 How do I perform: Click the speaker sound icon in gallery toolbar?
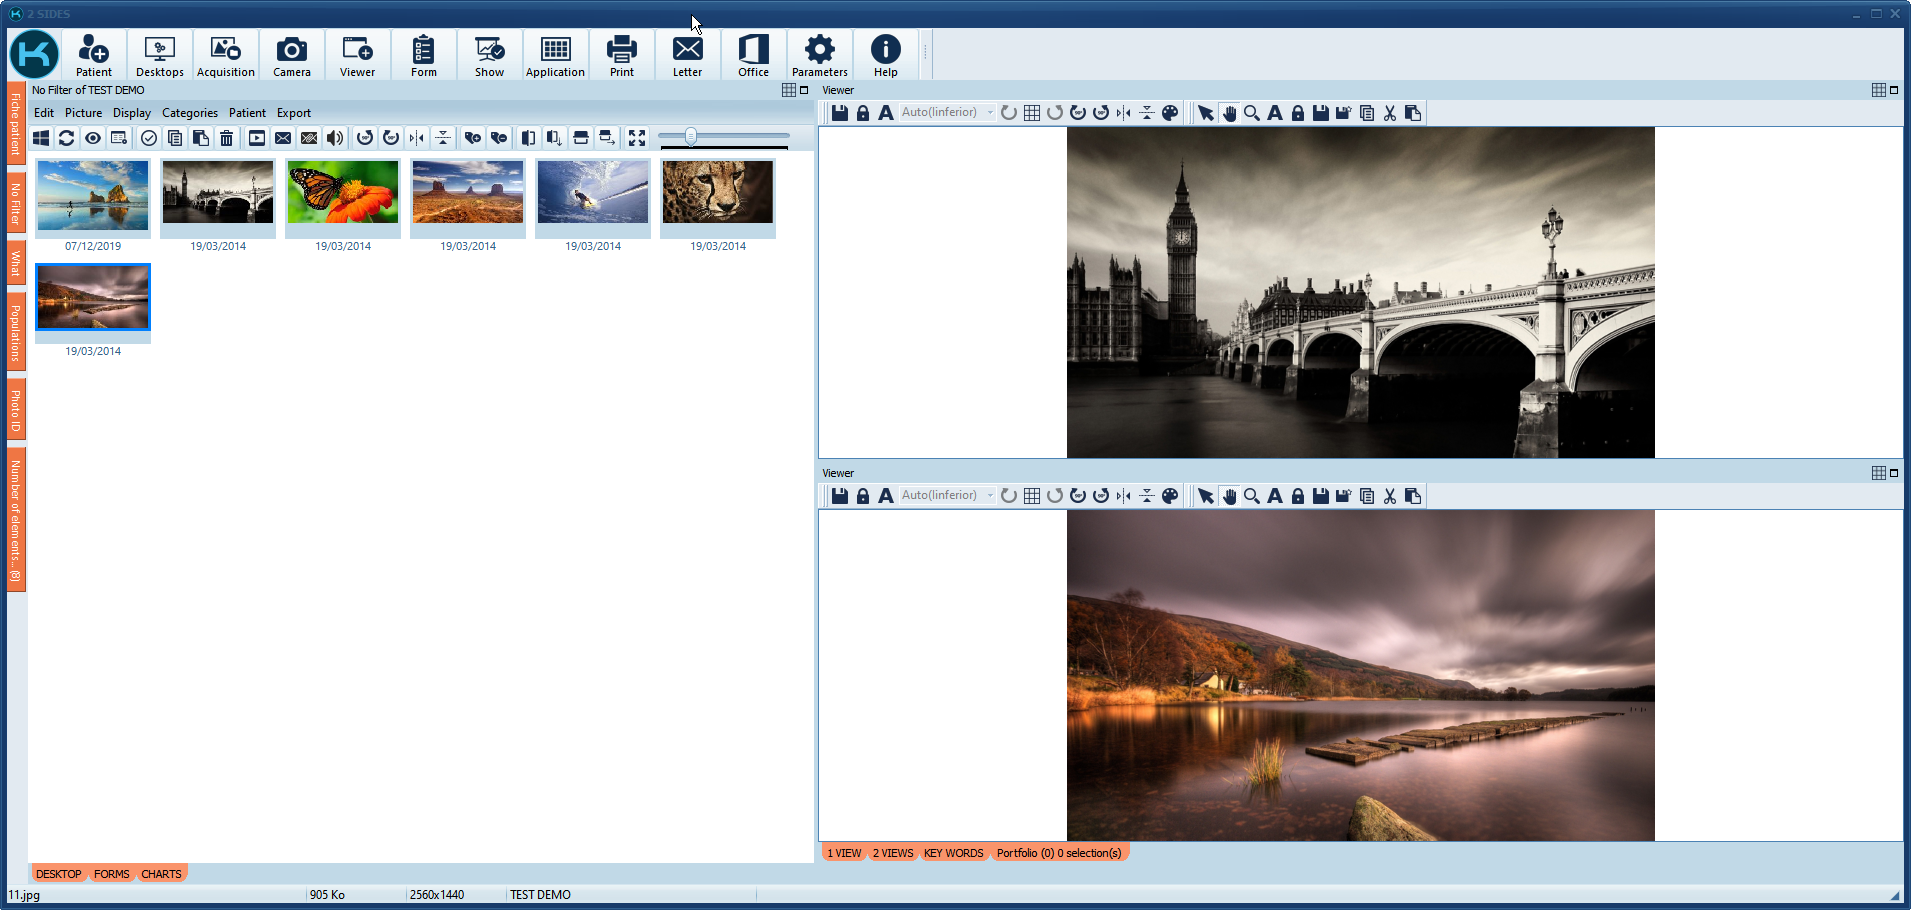coord(335,138)
